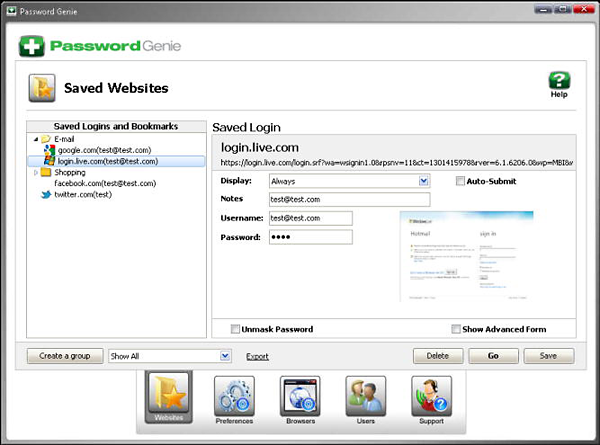Select twitter.com(test) entry

click(83, 194)
